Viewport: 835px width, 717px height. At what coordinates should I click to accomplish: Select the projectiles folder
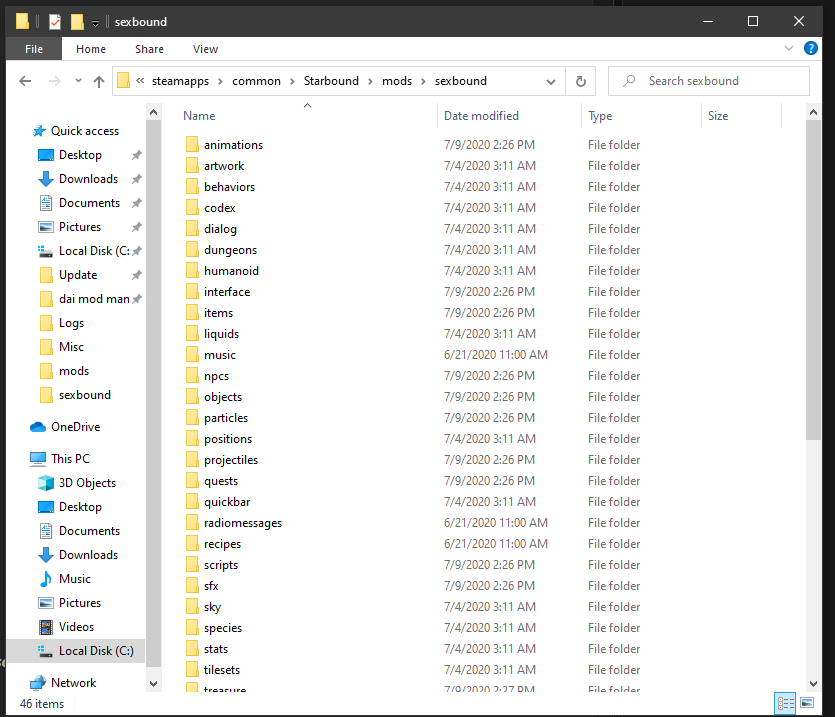(231, 460)
